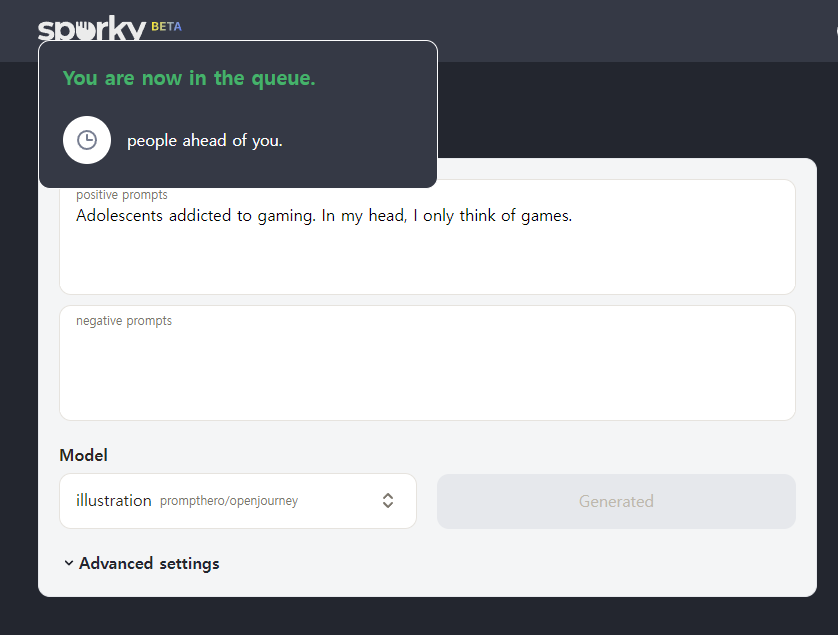Click the disabled Generated button
Image resolution: width=838 pixels, height=635 pixels.
point(616,501)
